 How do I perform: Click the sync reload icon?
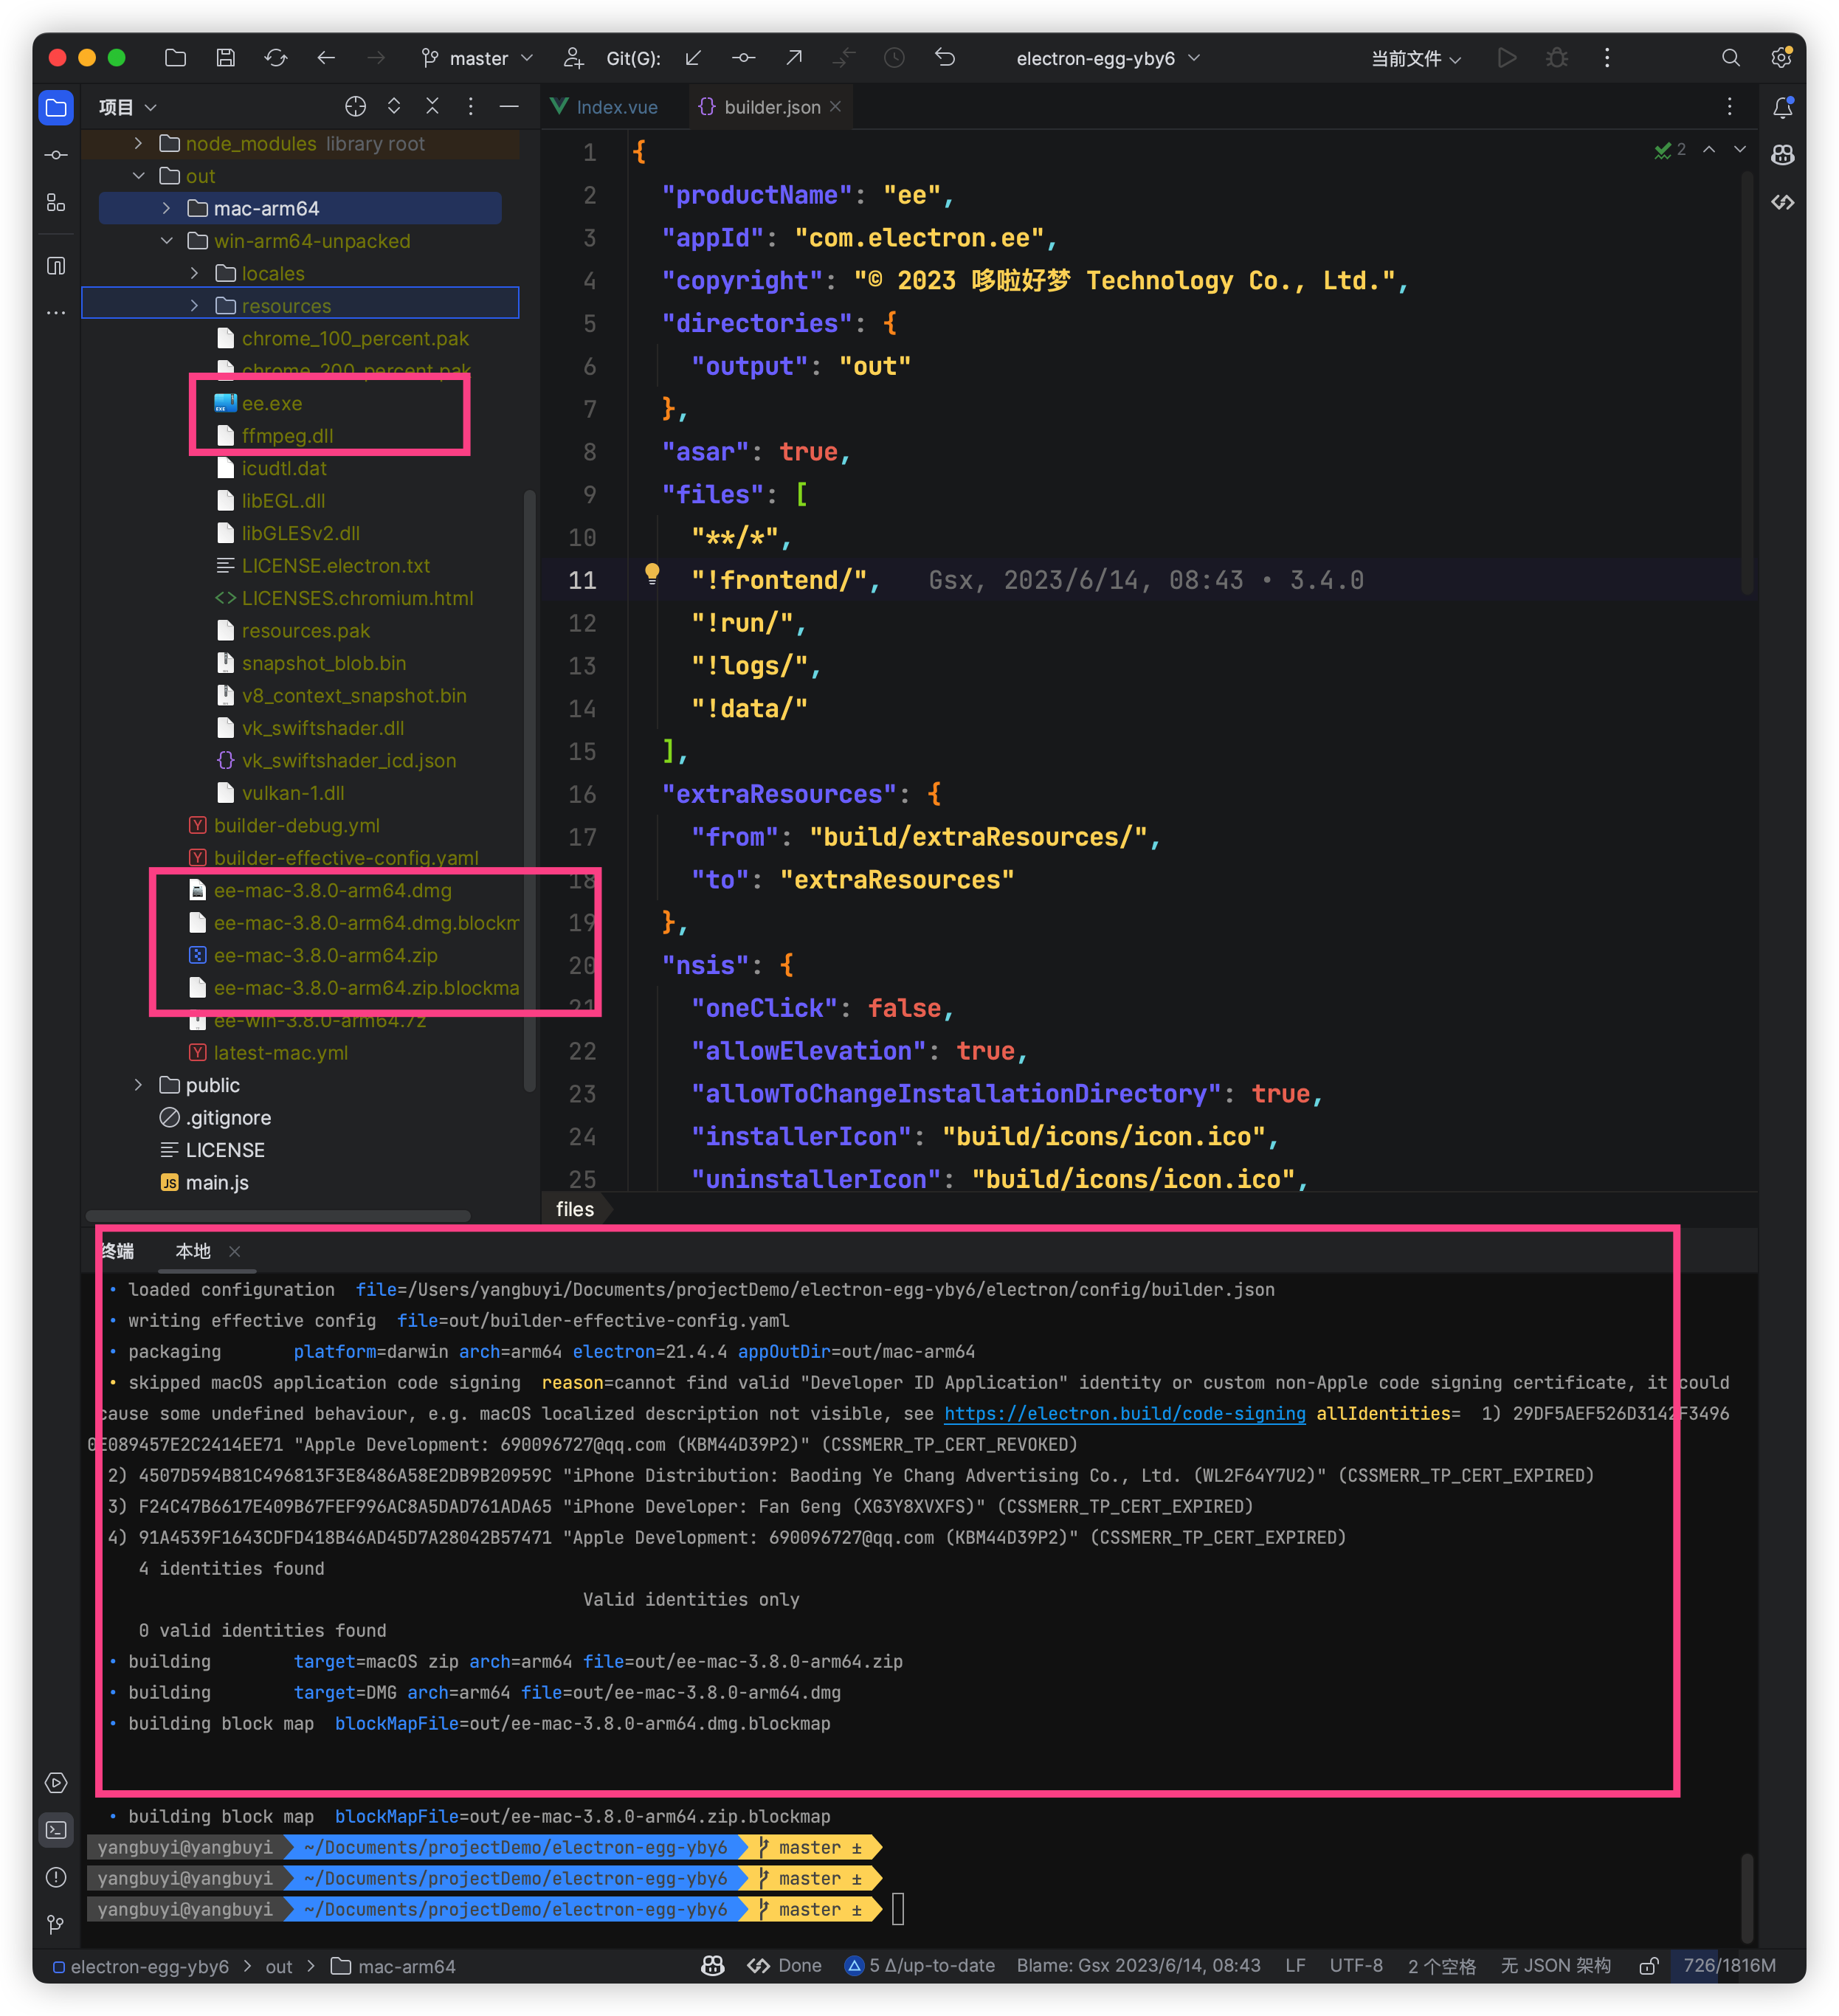276,58
